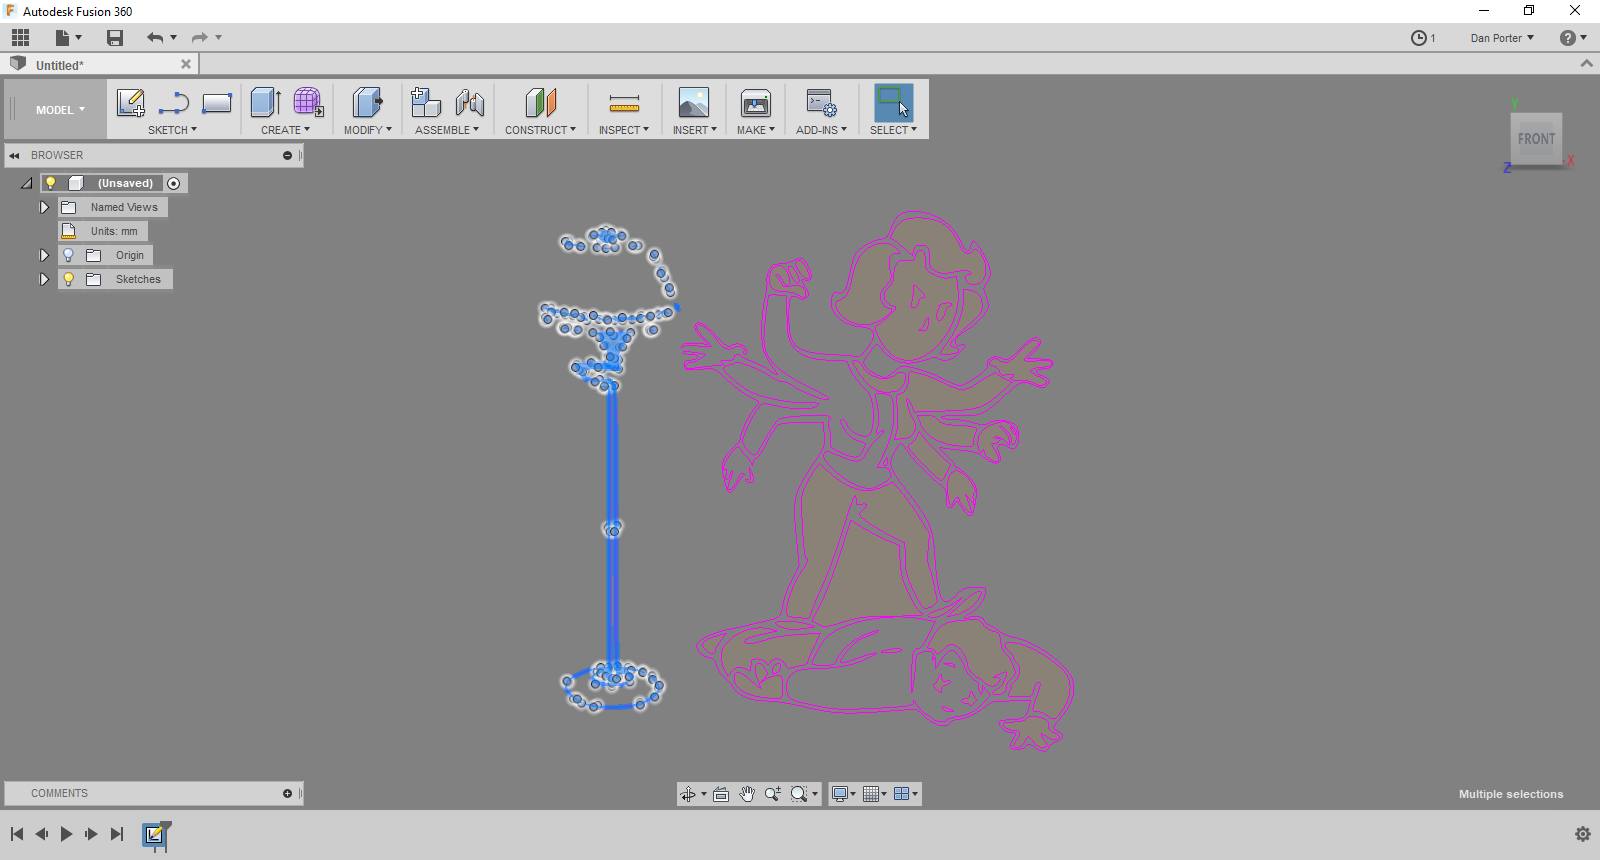Activate the Select tool icon
Screen dimensions: 1600x860
(x=893, y=102)
